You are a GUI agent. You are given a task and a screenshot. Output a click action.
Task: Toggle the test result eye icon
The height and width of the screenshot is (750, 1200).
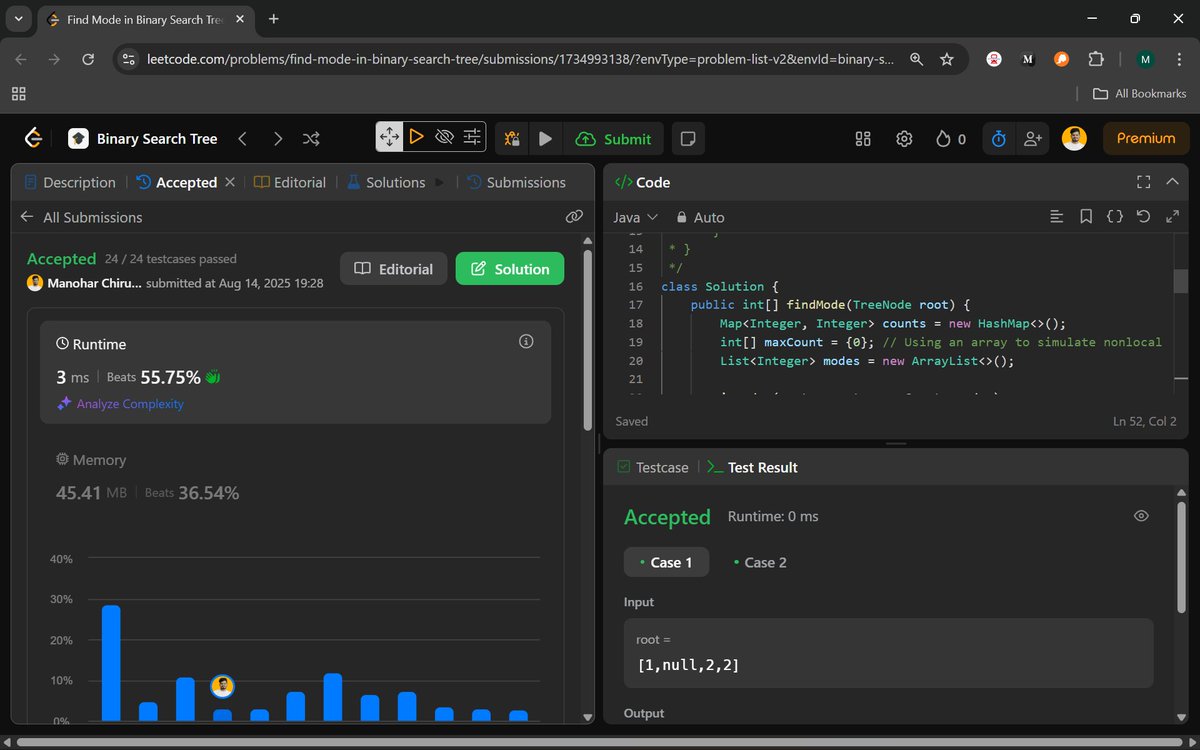(1141, 516)
